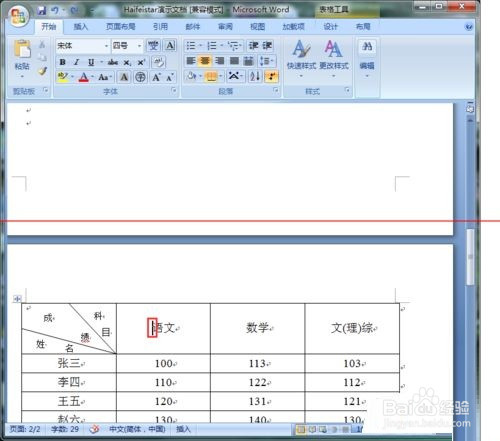Expand highlight color dropdown arrow
Screen dimensions: 500x441
(72, 77)
